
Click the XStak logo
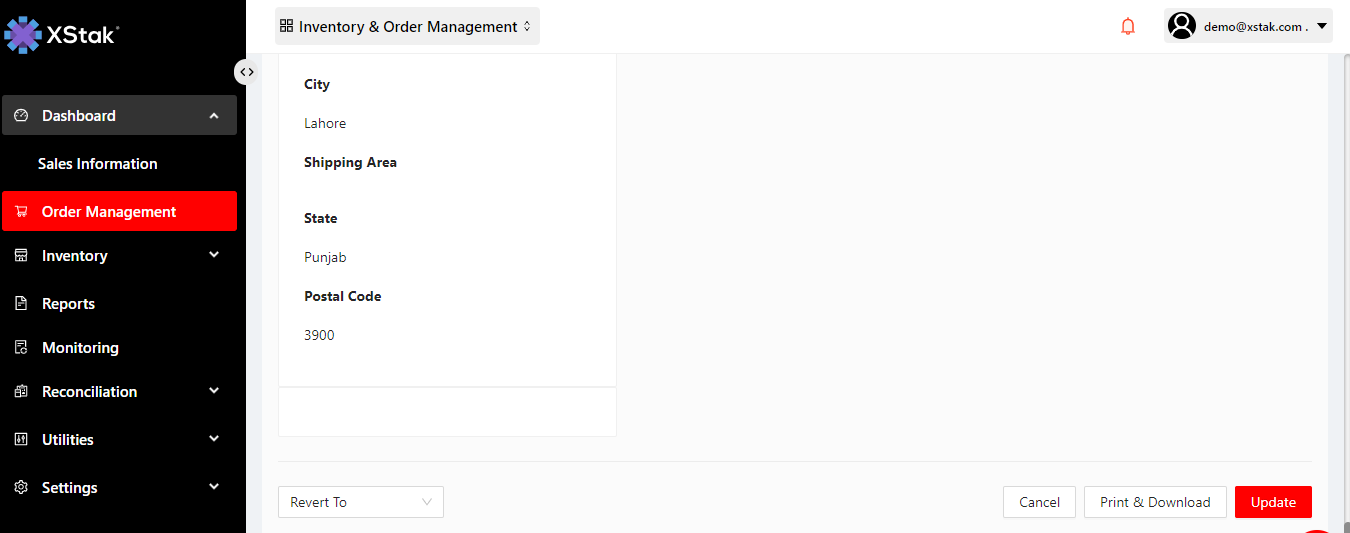62,35
